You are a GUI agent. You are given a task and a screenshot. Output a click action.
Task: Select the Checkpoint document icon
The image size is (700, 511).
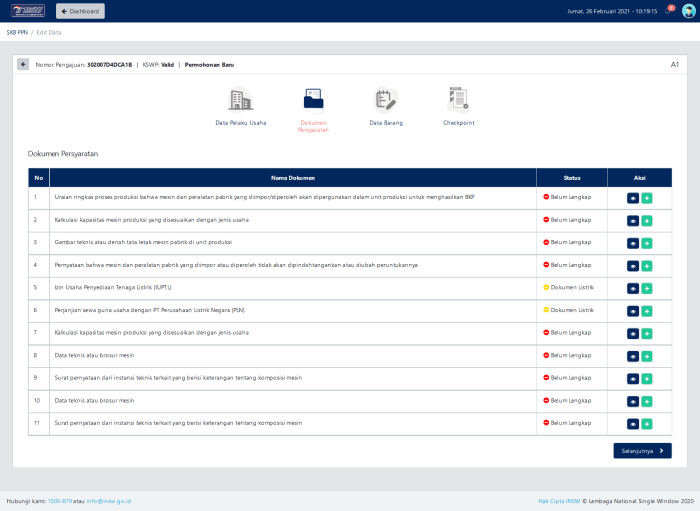coord(458,100)
